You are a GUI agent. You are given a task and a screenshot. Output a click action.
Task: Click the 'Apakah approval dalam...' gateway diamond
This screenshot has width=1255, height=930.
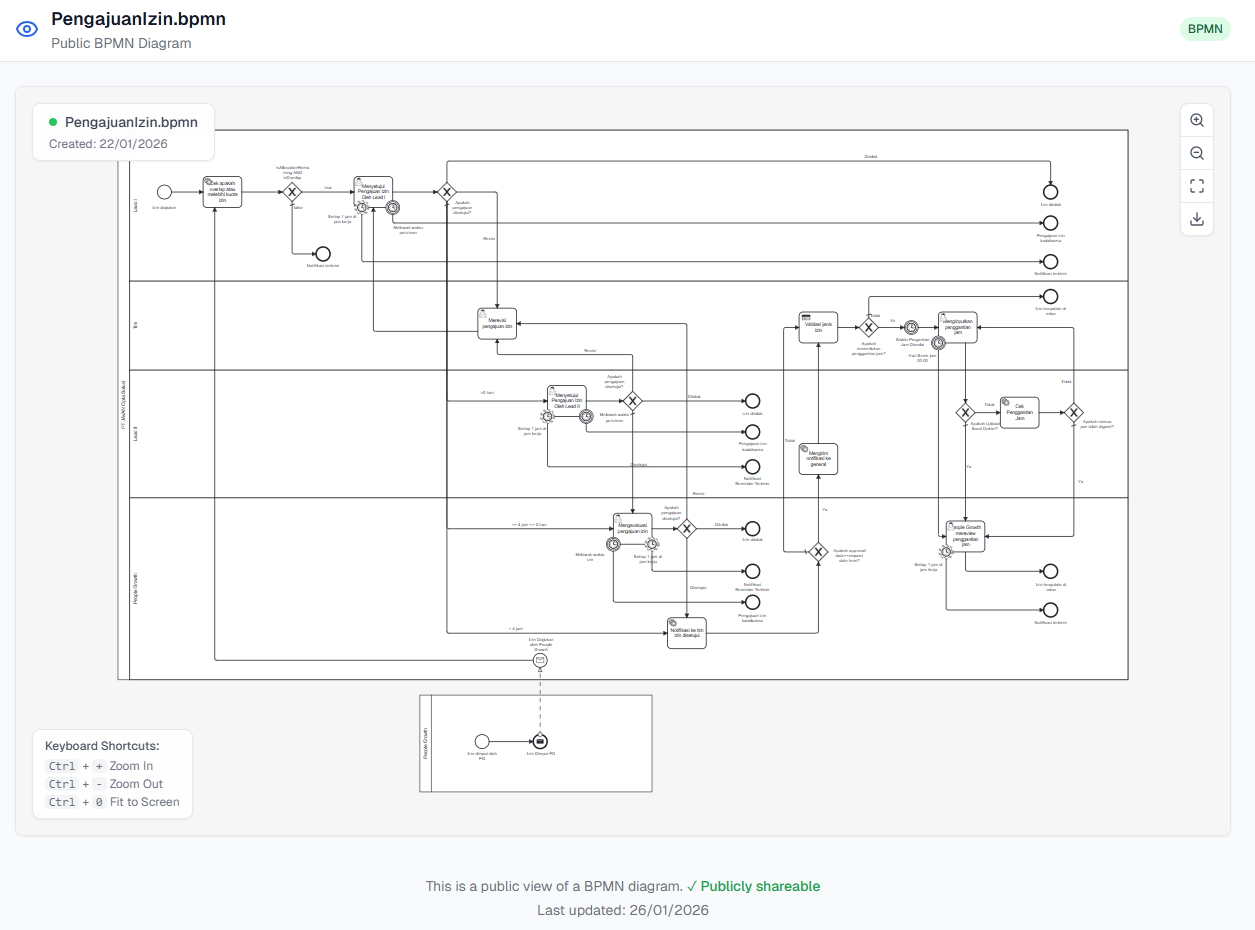pos(818,551)
